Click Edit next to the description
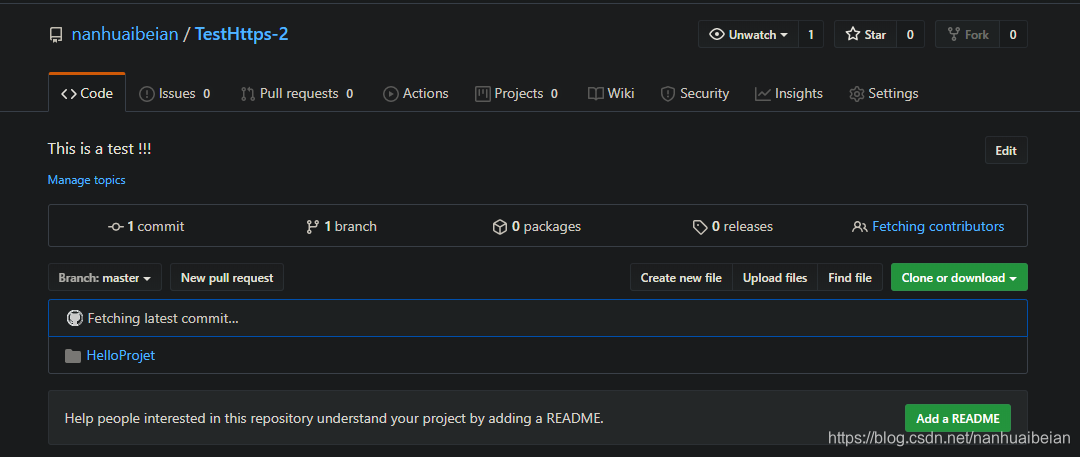The image size is (1080, 457). [1006, 151]
